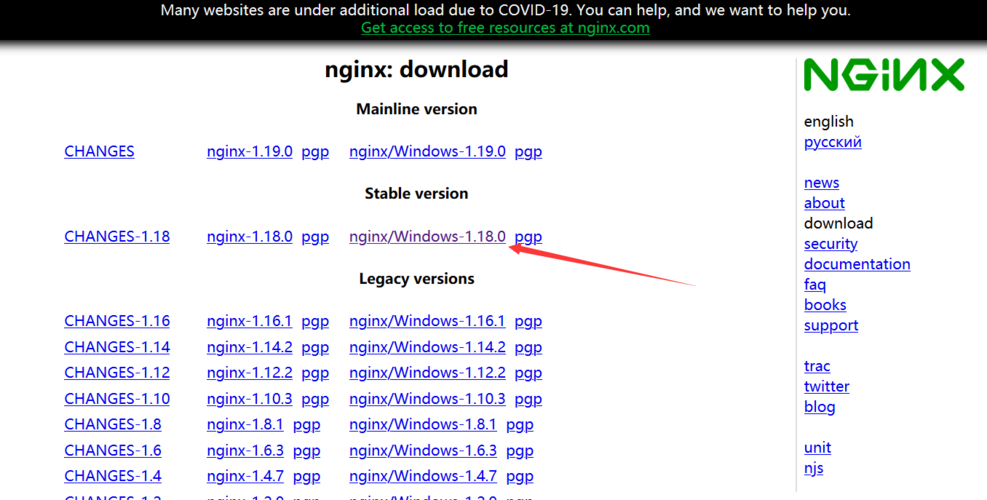Open the blog link

coord(820,407)
